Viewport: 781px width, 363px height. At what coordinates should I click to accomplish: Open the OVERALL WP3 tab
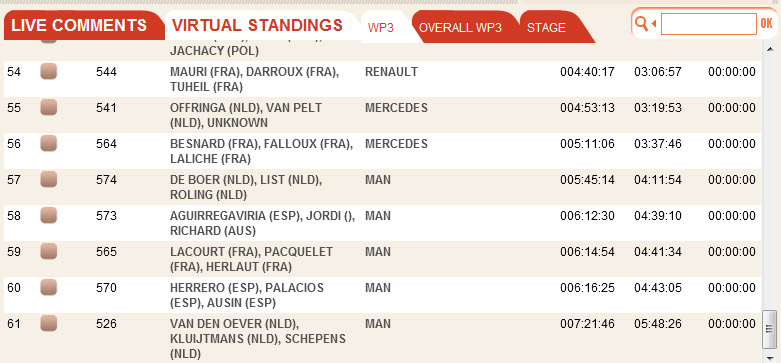(460, 27)
